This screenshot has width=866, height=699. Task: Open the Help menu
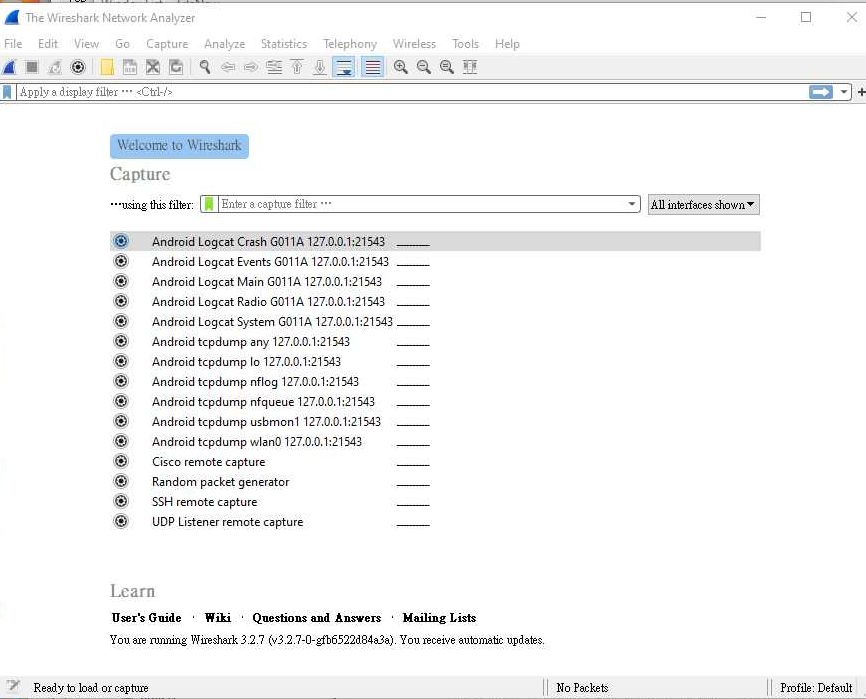507,44
